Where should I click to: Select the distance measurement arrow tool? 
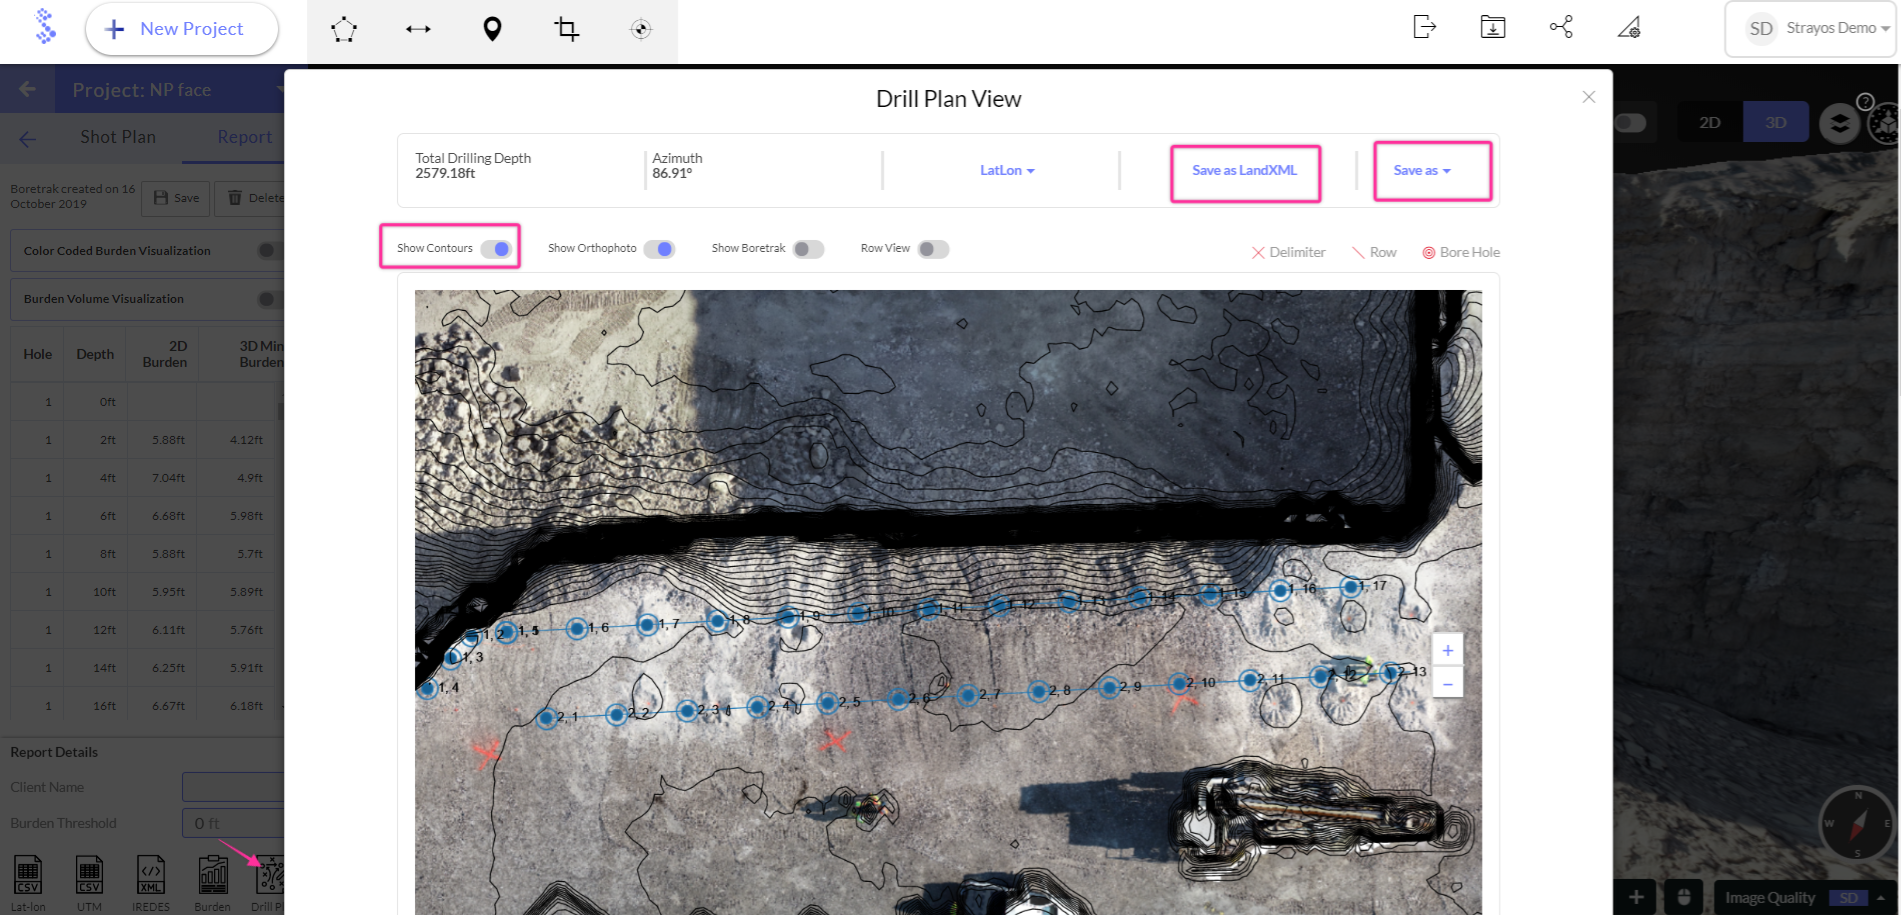click(x=418, y=29)
